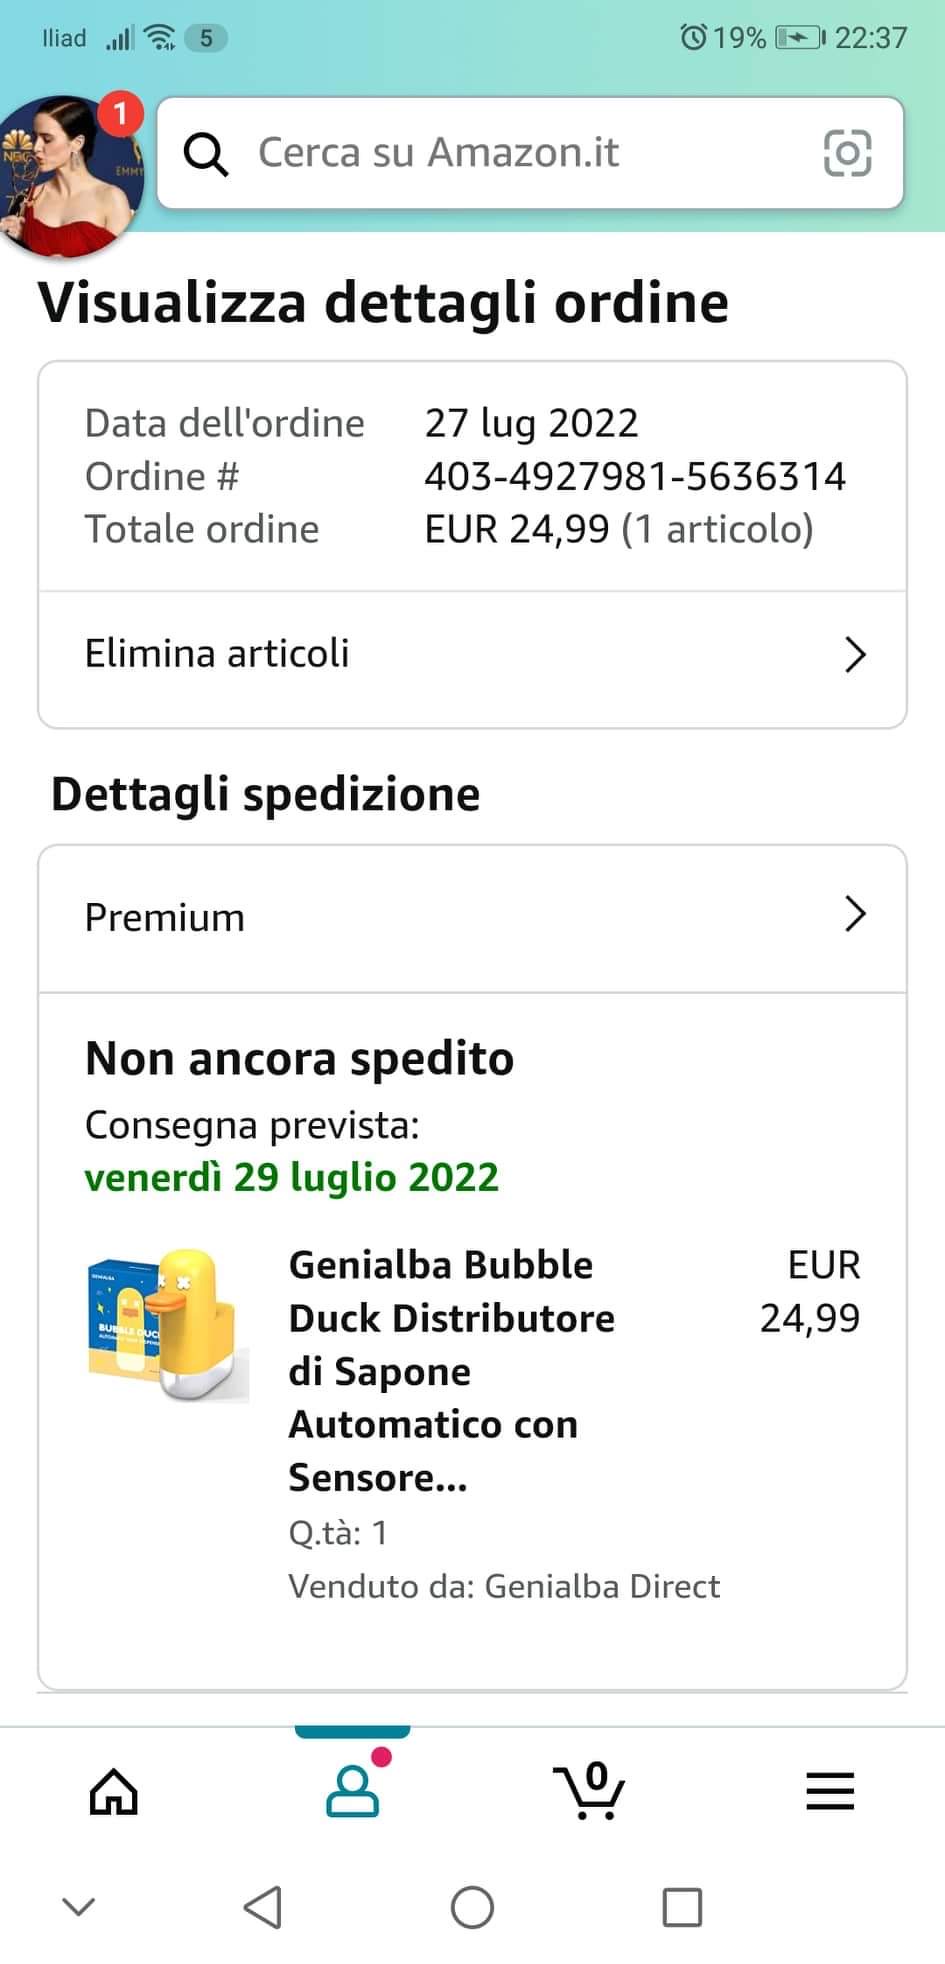
Task: Open the shopping cart
Action: pos(590,1790)
